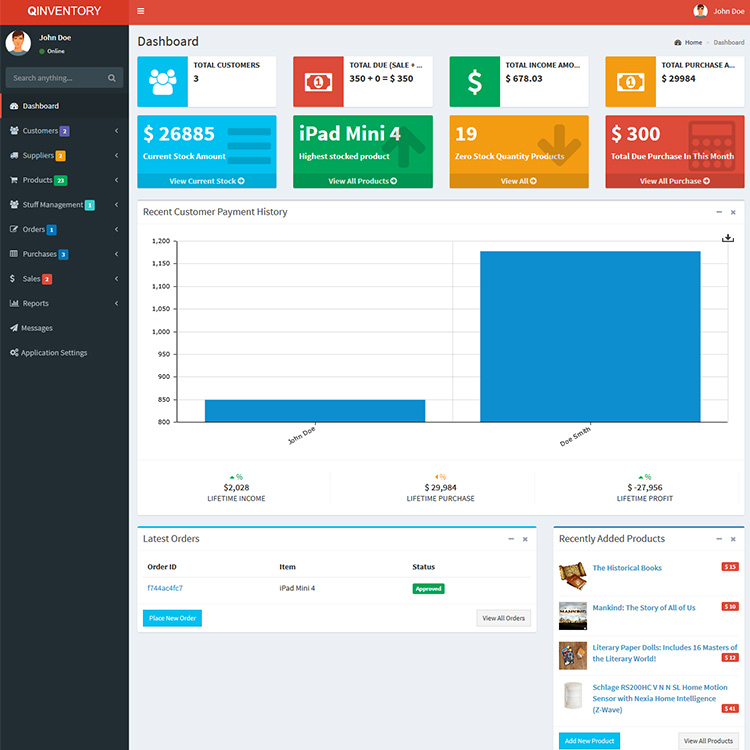Expand the Stuff Management menu chevron

pyautogui.click(x=116, y=205)
